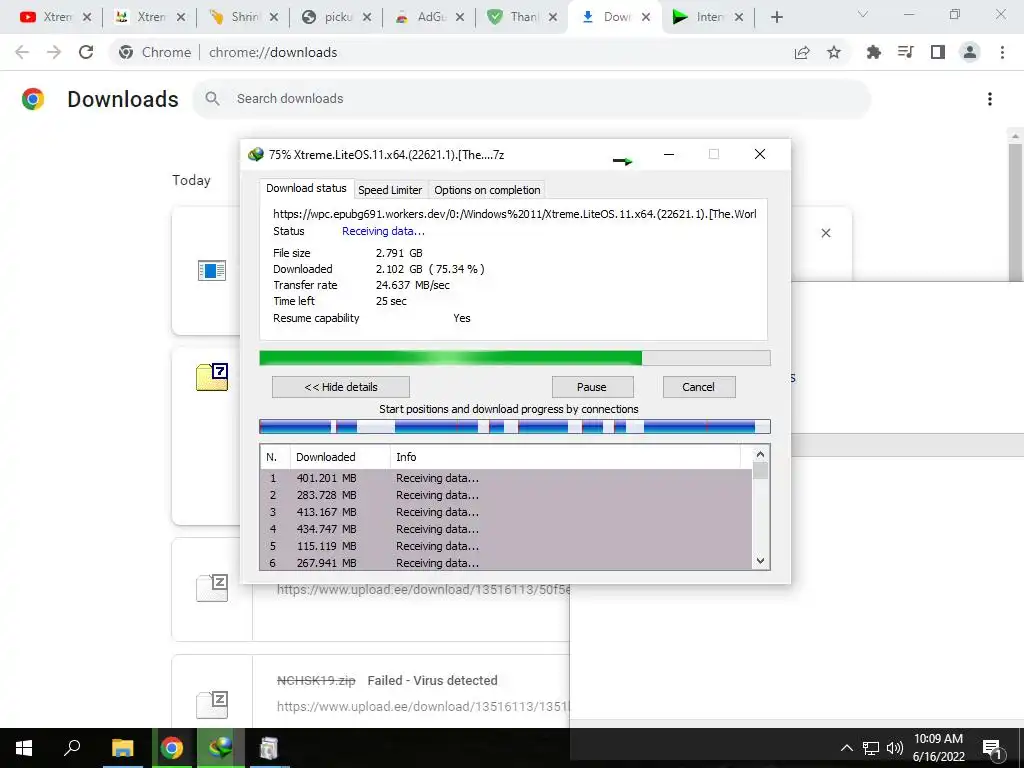The image size is (1024, 768).
Task: Open File Explorer from the taskbar
Action: 122,748
